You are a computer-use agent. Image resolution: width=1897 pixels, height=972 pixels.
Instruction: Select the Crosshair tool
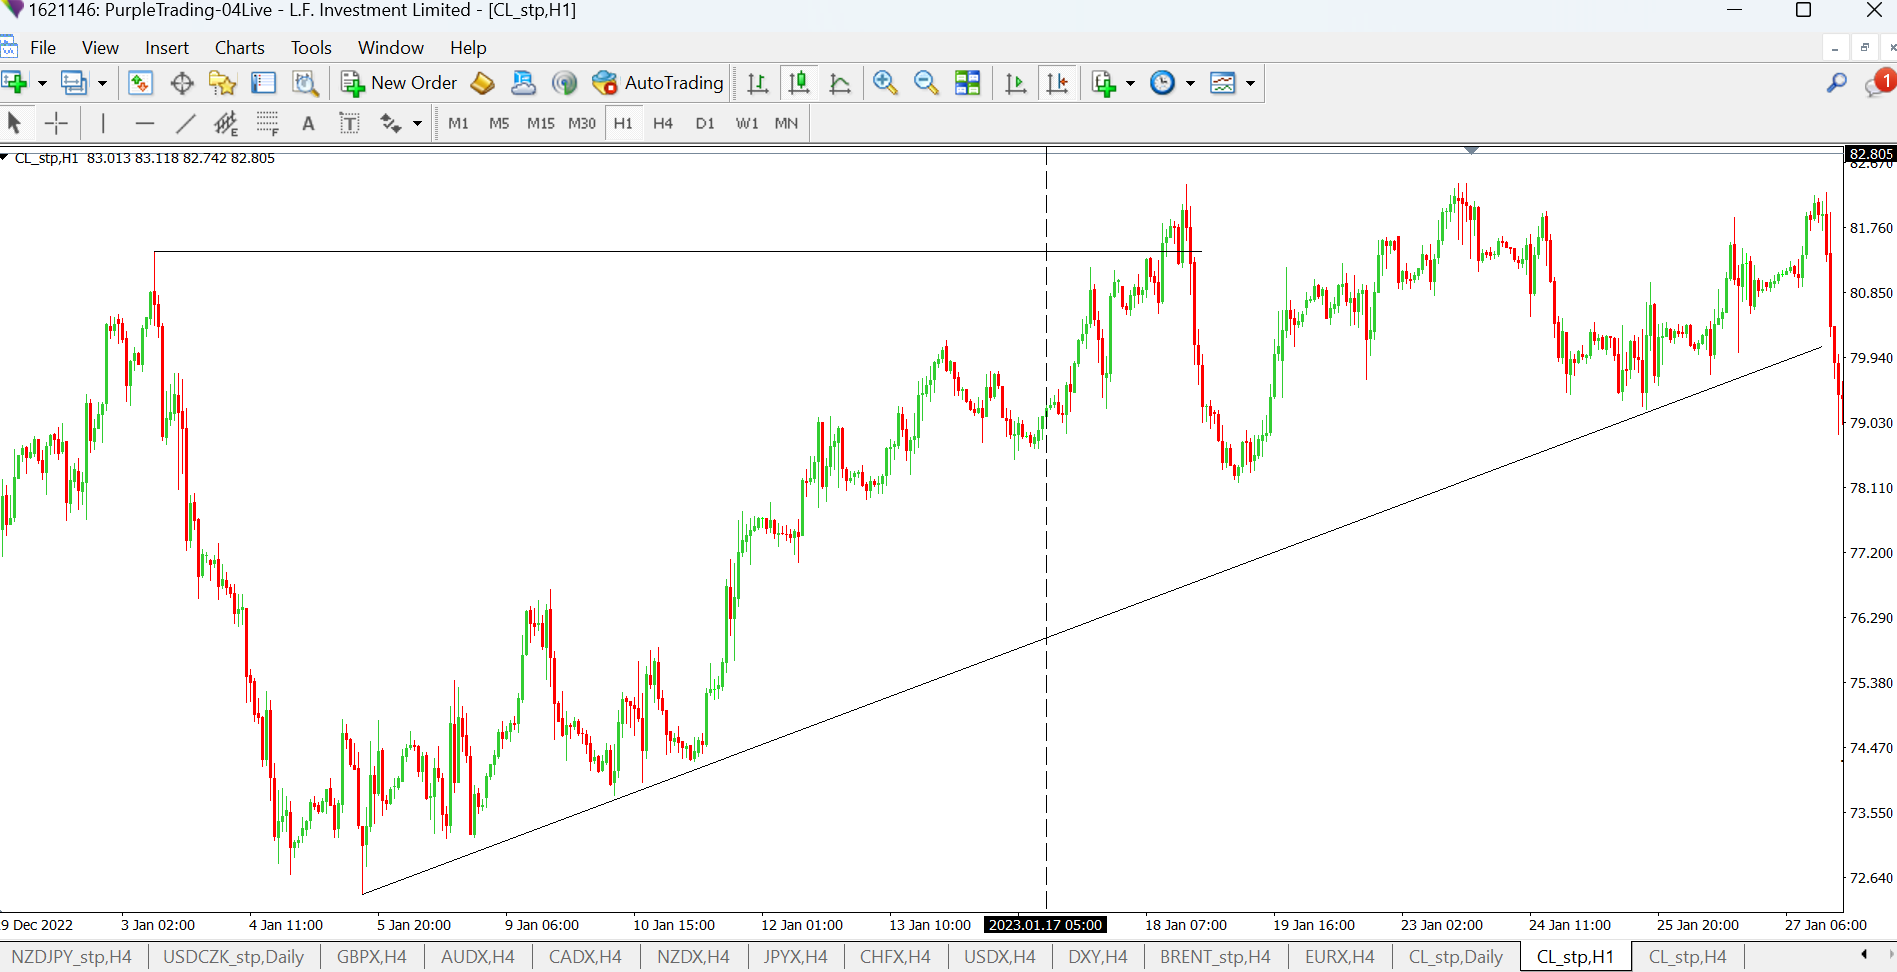56,123
